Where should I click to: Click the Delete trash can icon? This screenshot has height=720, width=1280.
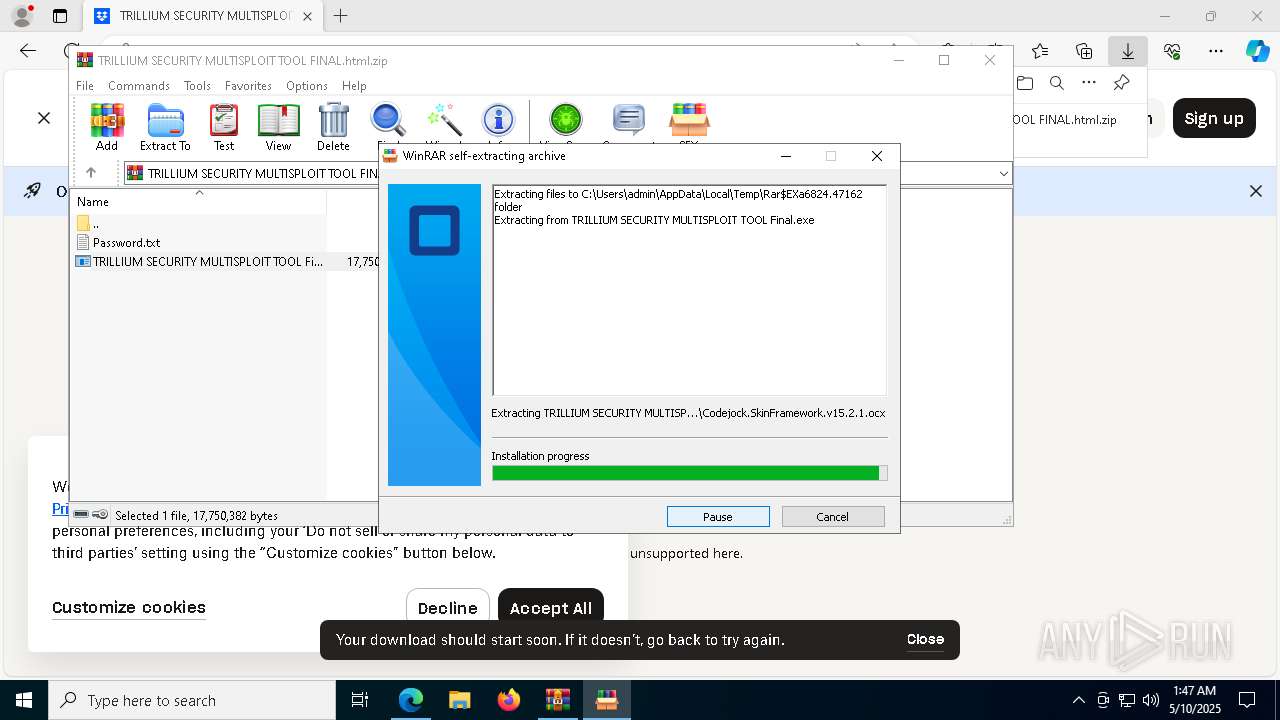coord(333,127)
